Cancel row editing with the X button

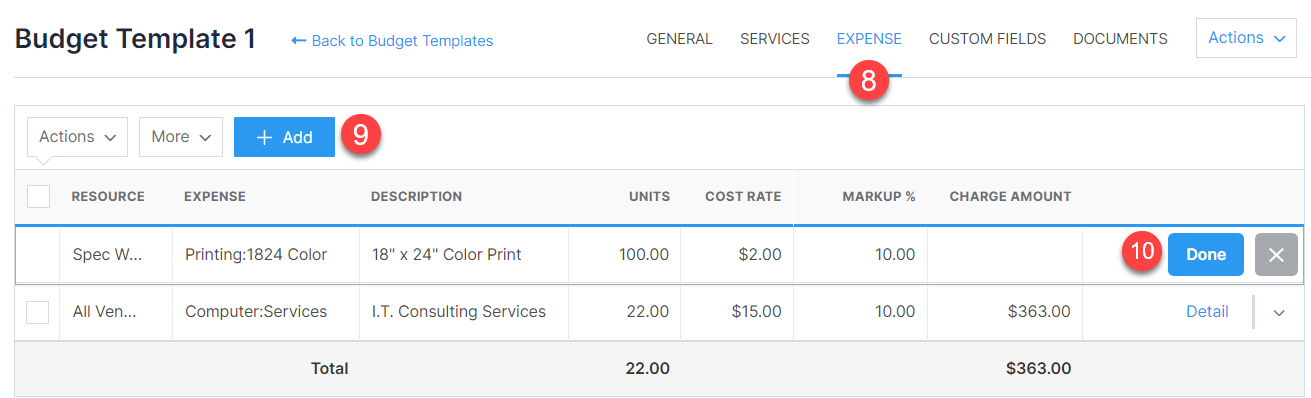click(x=1276, y=254)
